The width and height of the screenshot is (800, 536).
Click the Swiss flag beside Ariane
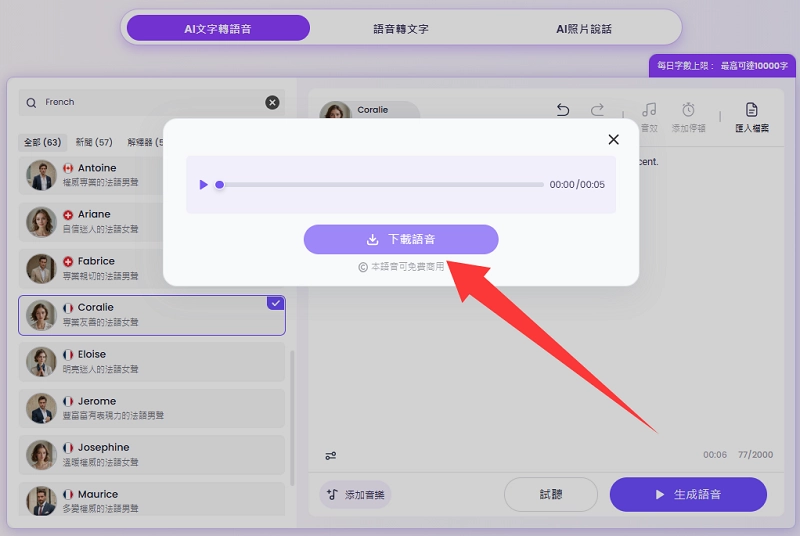[x=68, y=215]
